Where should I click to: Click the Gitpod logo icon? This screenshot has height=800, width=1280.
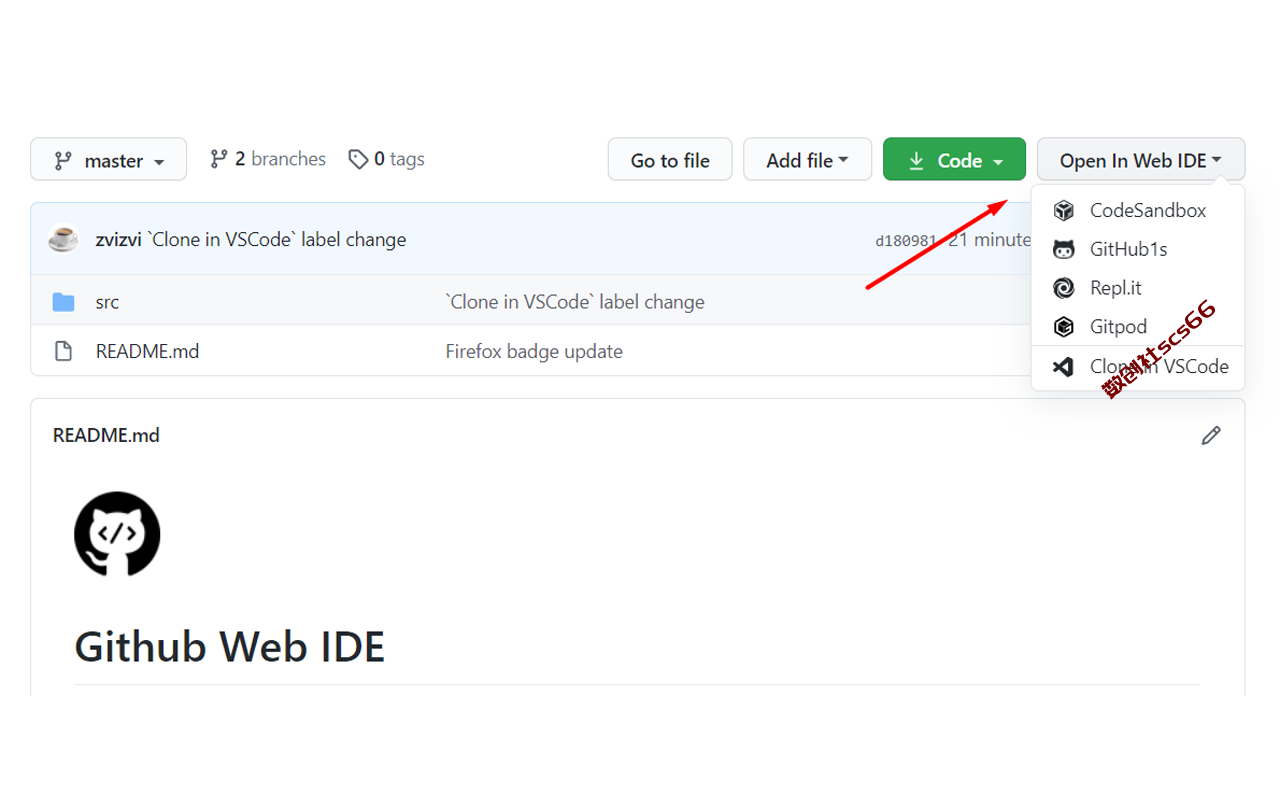1064,327
